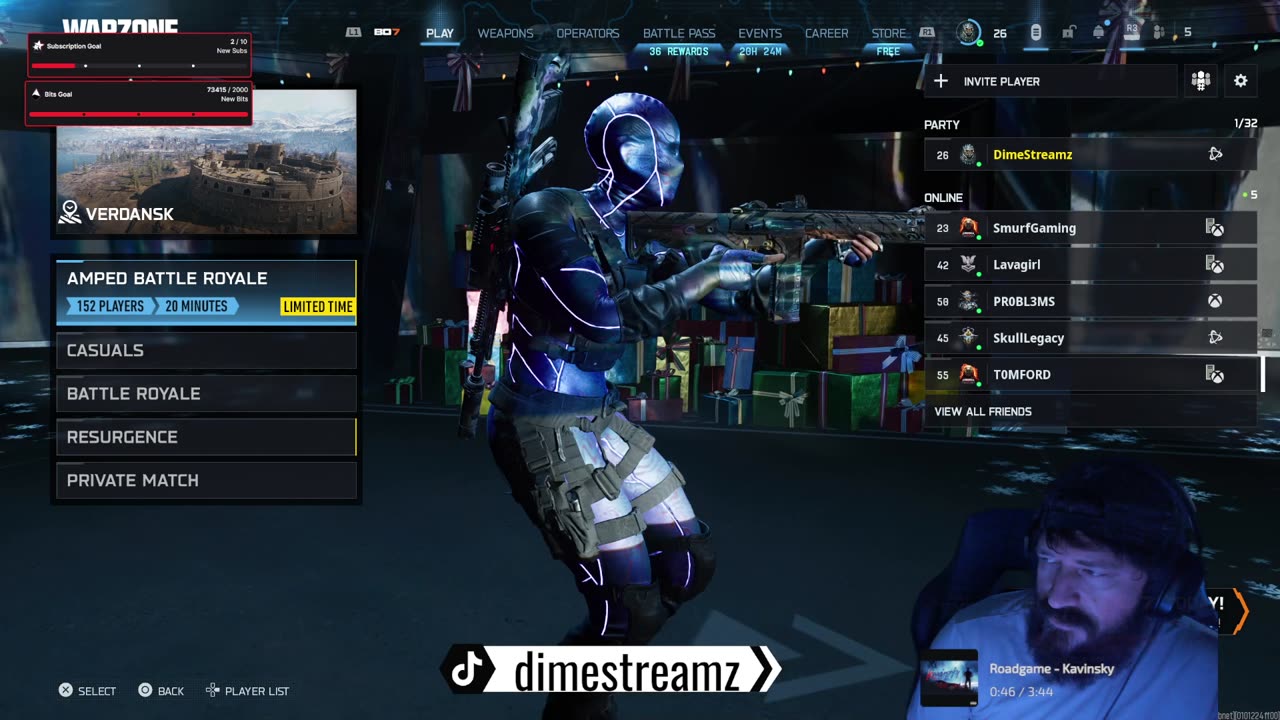
Task: Click the 20H 24M event timer
Action: coord(760,52)
